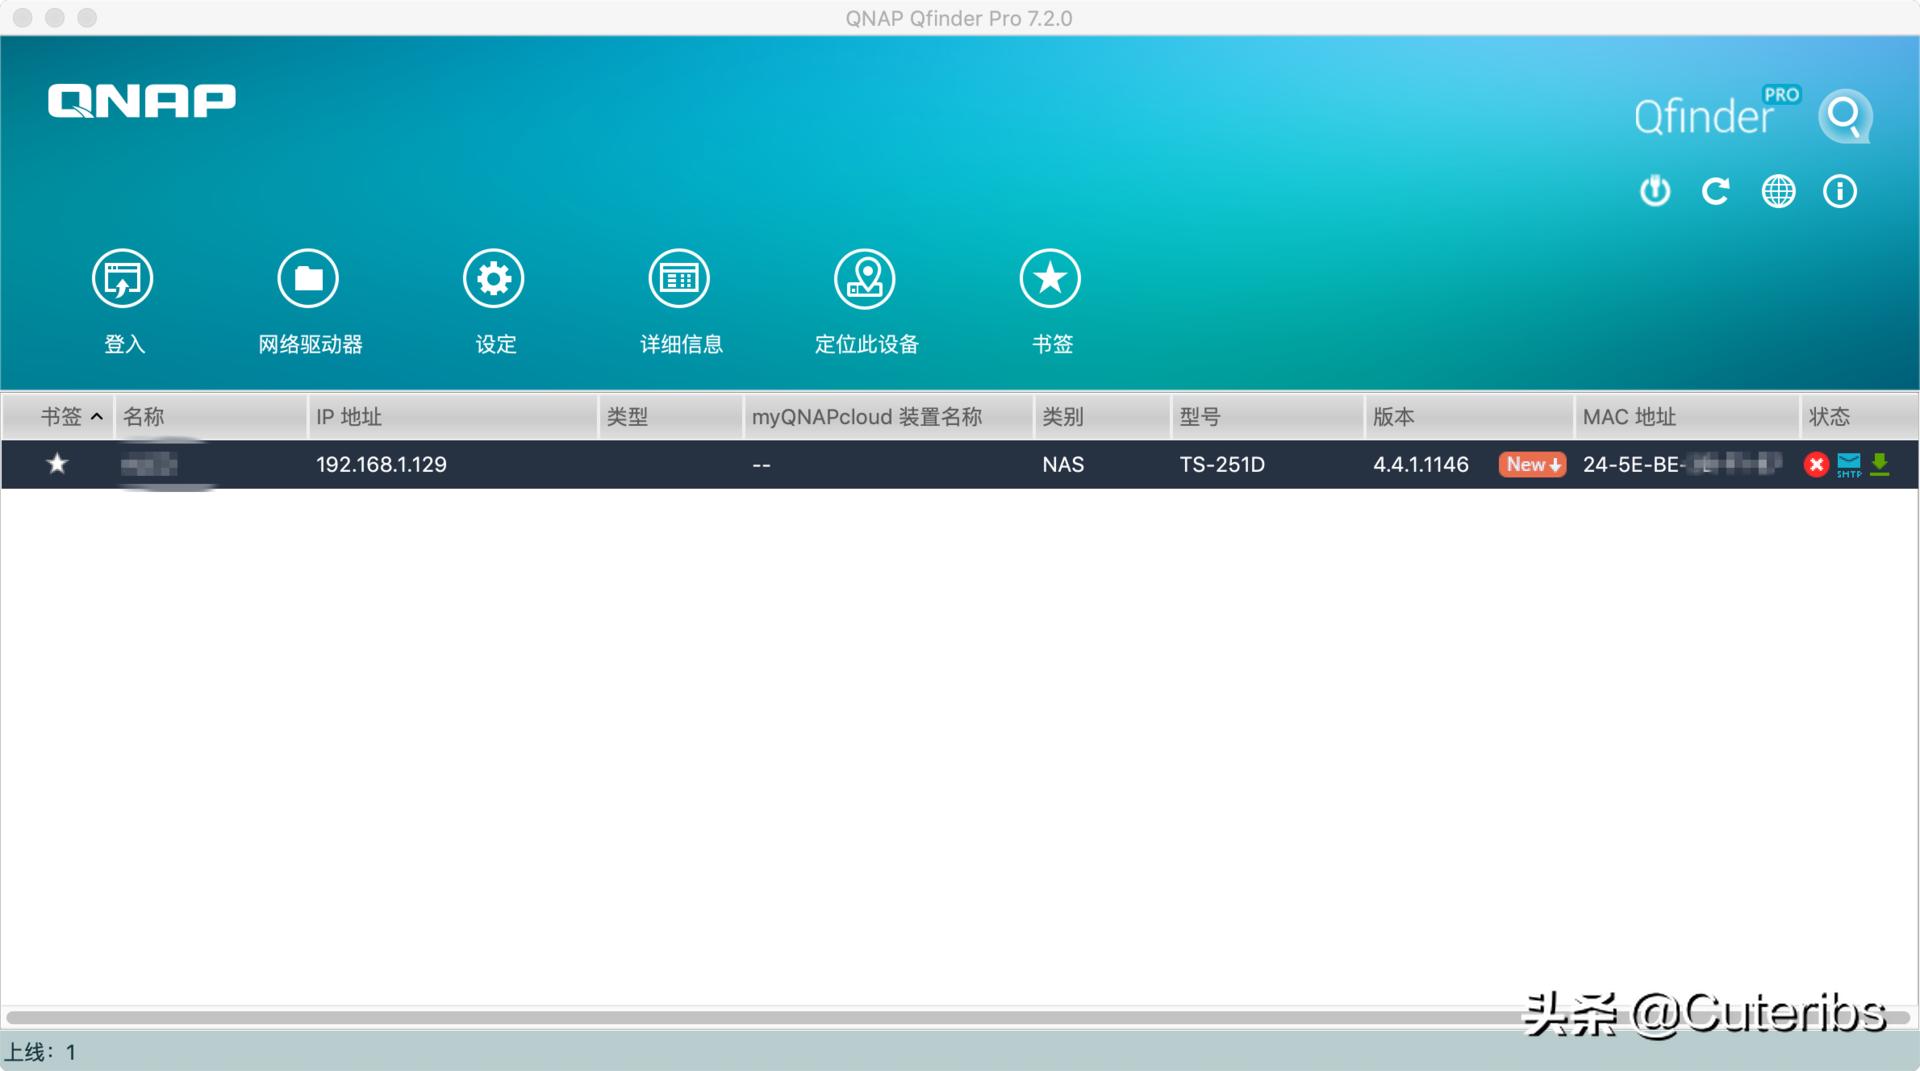Click the SMTP mail icon on NAS row
The width and height of the screenshot is (1920, 1071).
[1849, 464]
